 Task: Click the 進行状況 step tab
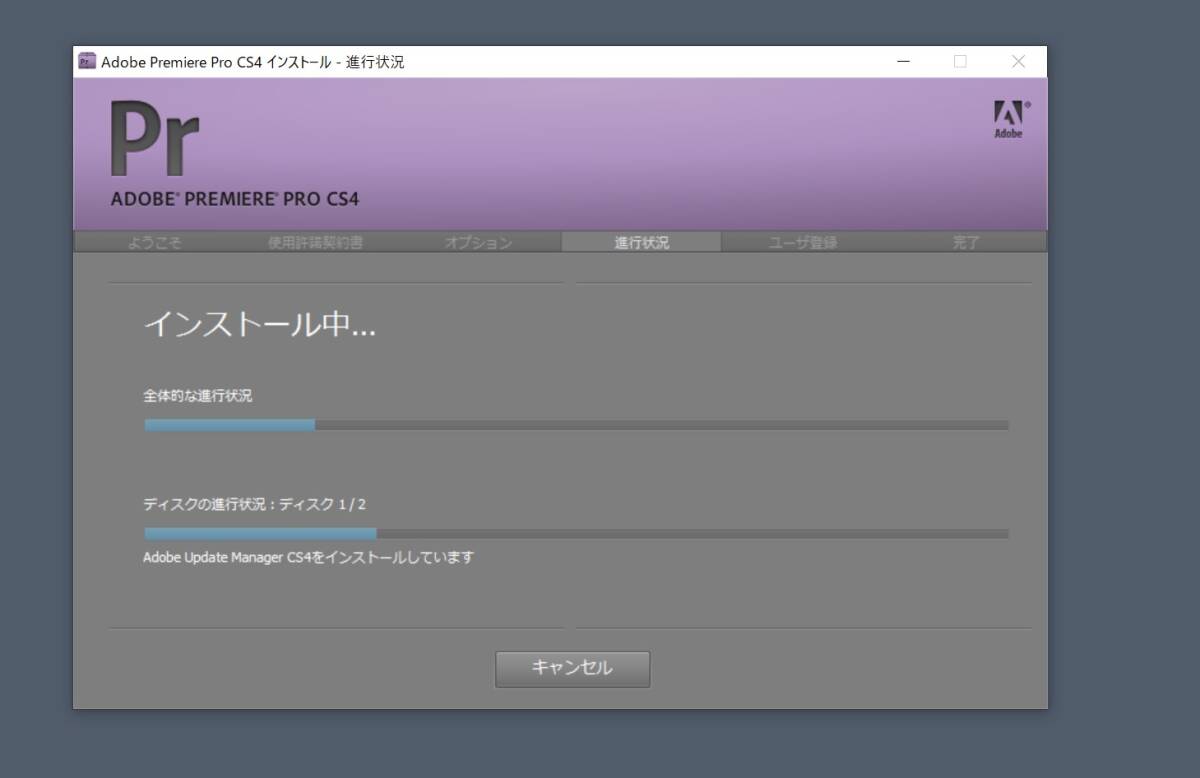[x=641, y=242]
